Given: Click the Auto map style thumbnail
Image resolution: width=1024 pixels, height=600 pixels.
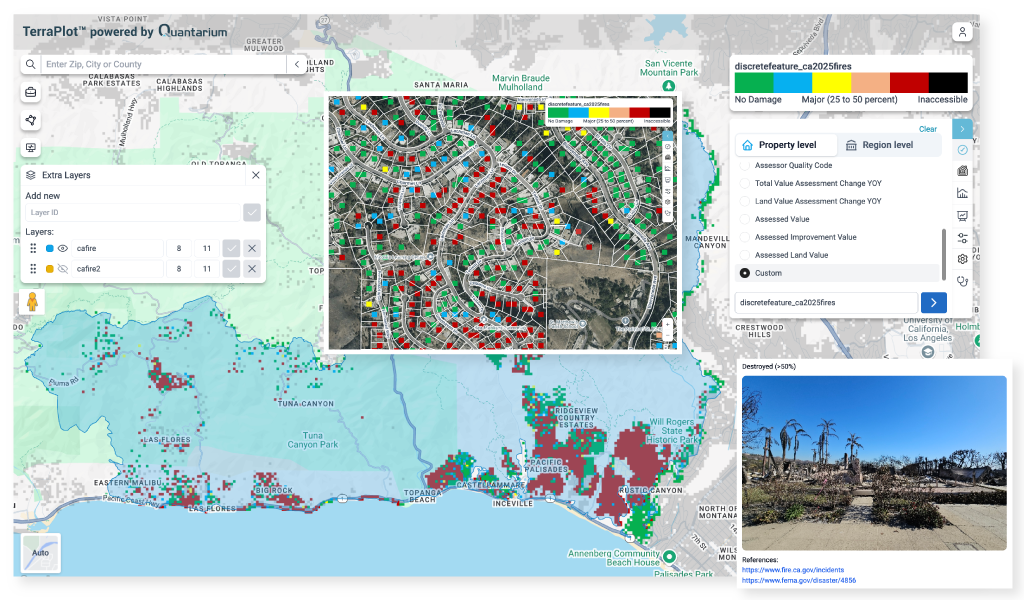Looking at the screenshot, I should pos(40,553).
